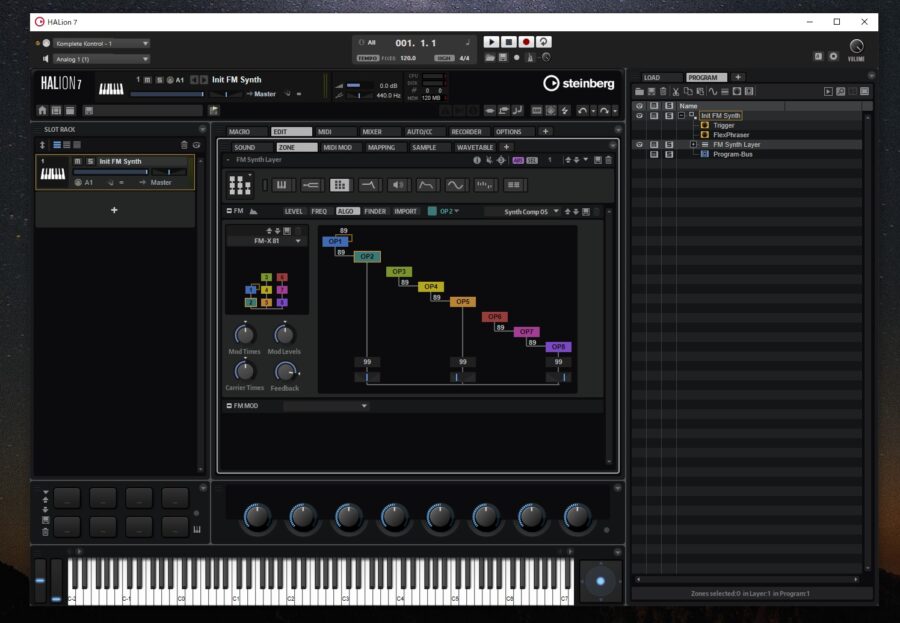Add a new slot with the plus button
The width and height of the screenshot is (900, 623).
click(114, 210)
